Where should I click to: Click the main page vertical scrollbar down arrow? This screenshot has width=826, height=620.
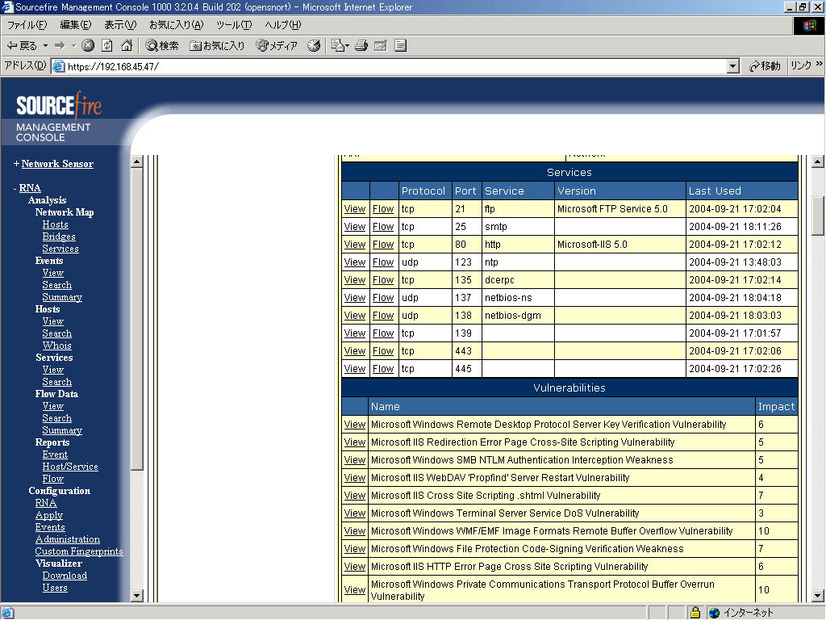817,597
